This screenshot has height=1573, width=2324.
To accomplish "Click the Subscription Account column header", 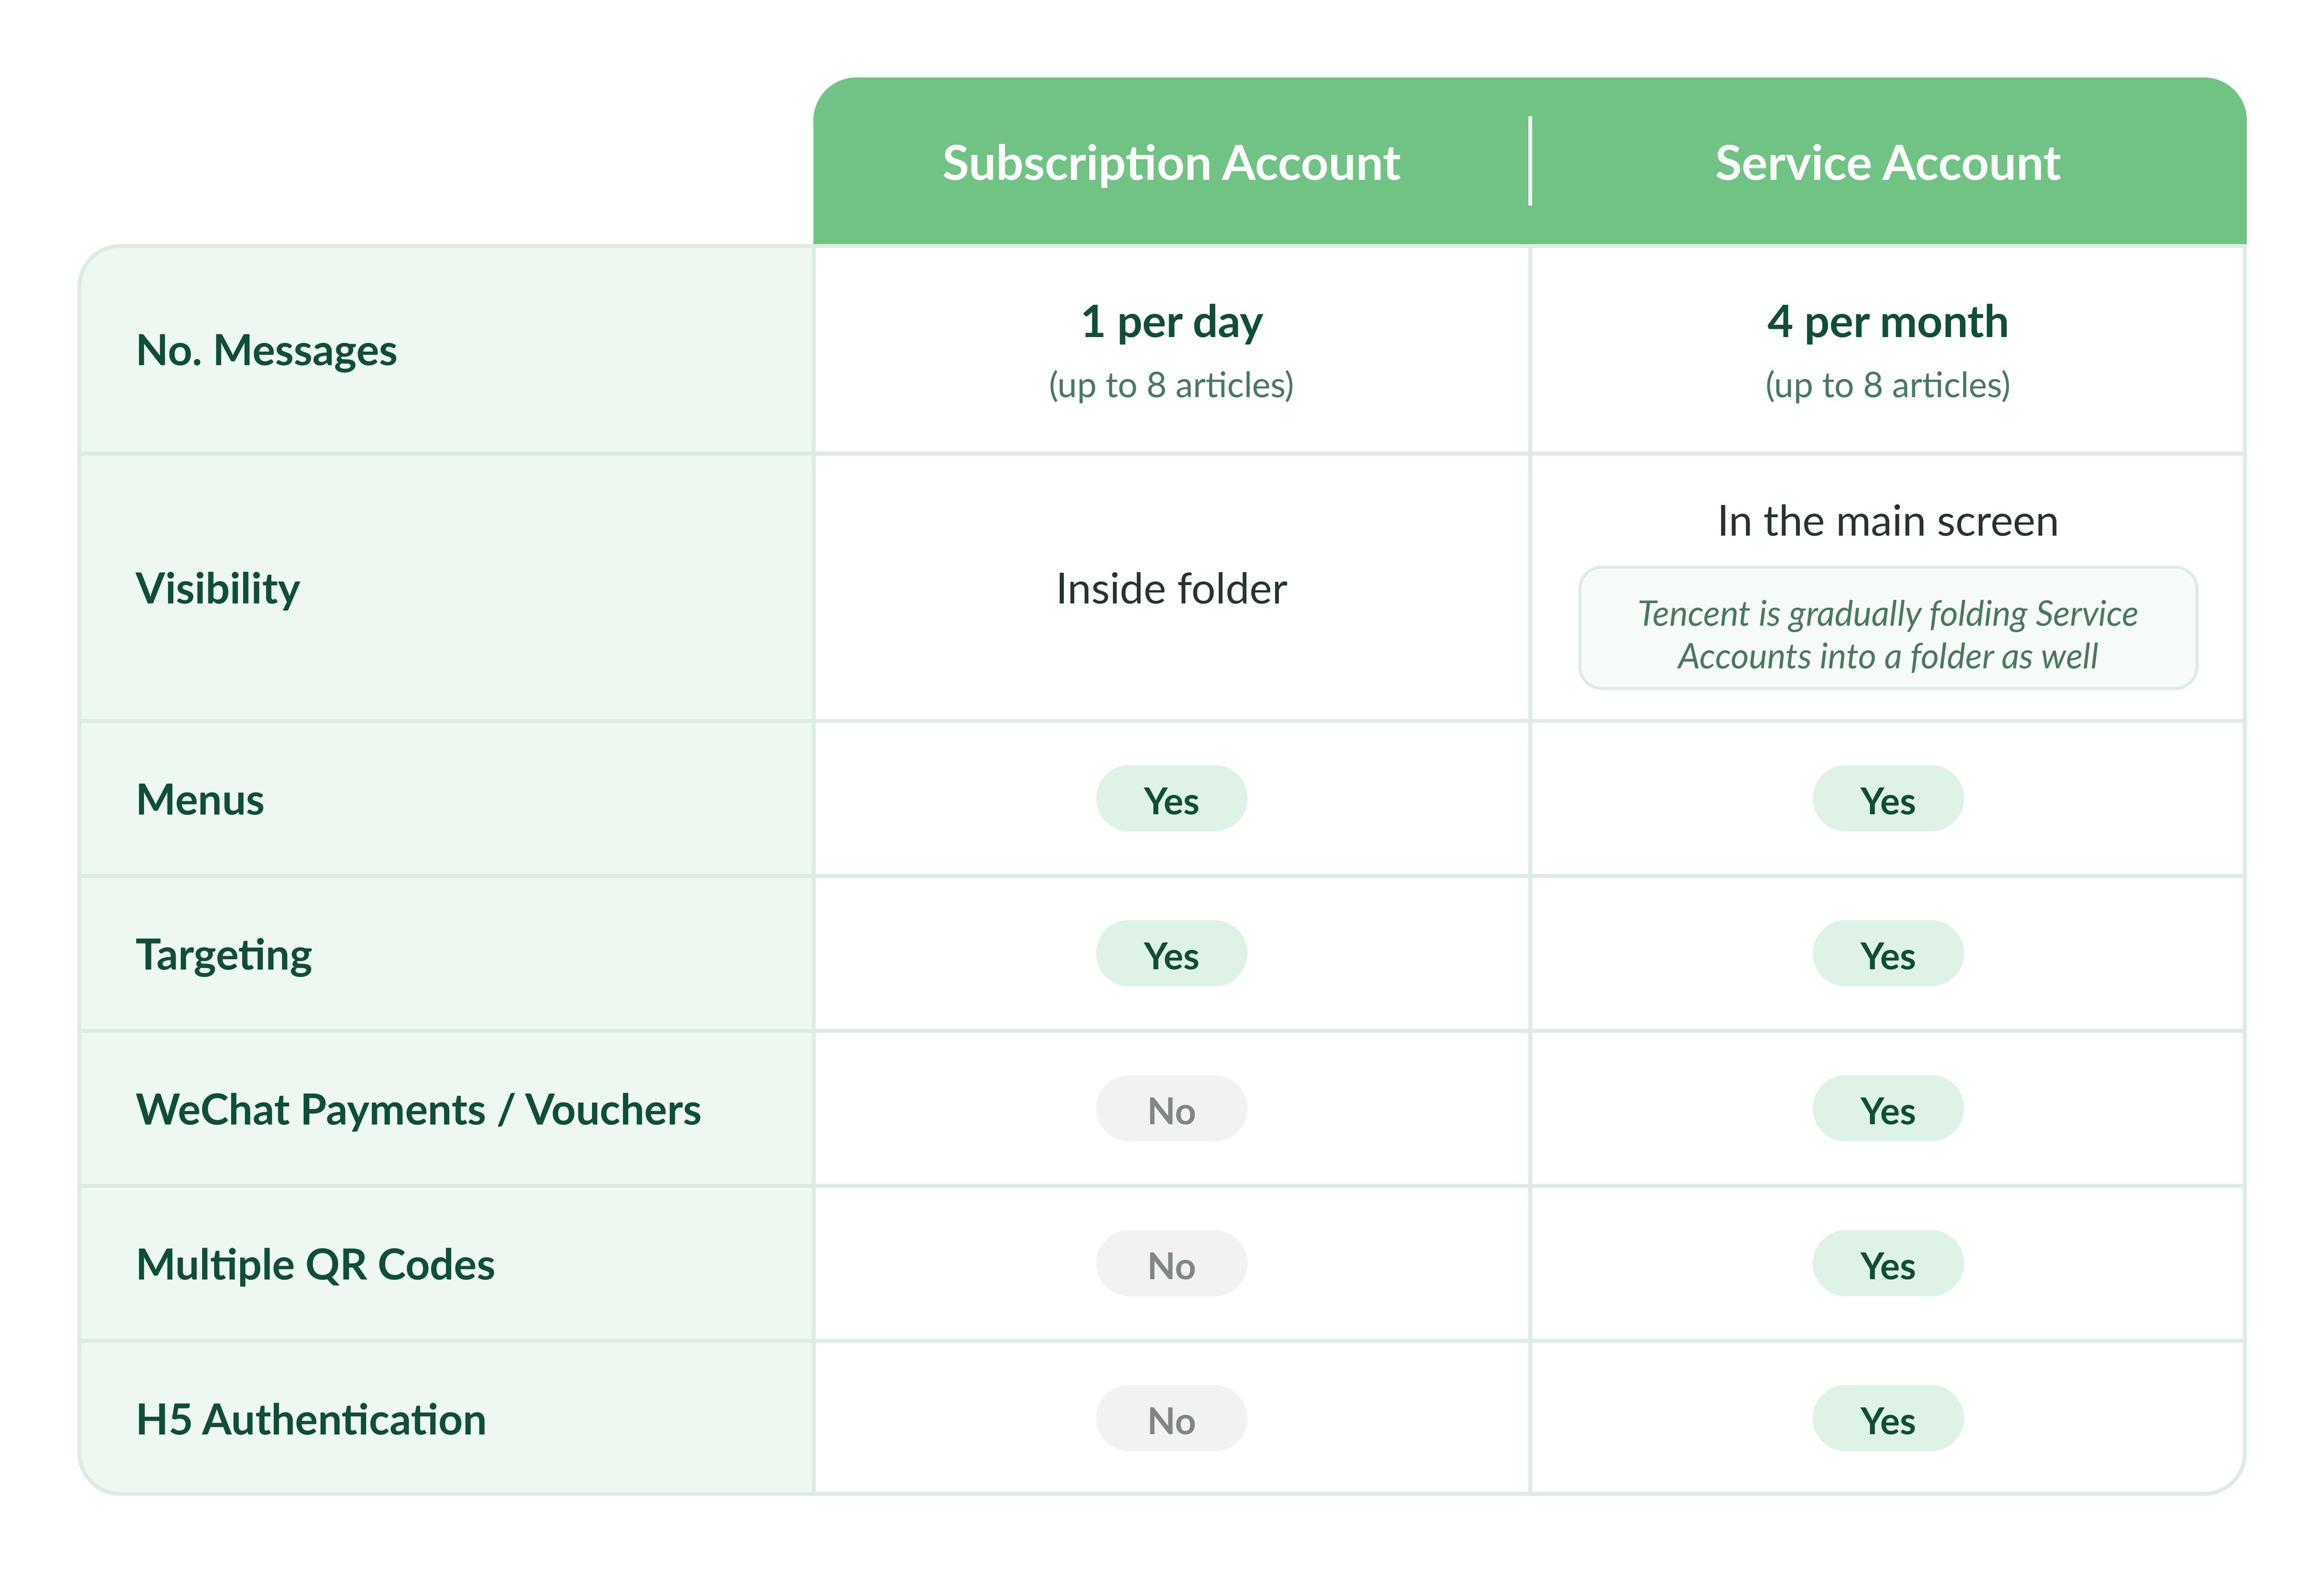I will coord(1171,163).
